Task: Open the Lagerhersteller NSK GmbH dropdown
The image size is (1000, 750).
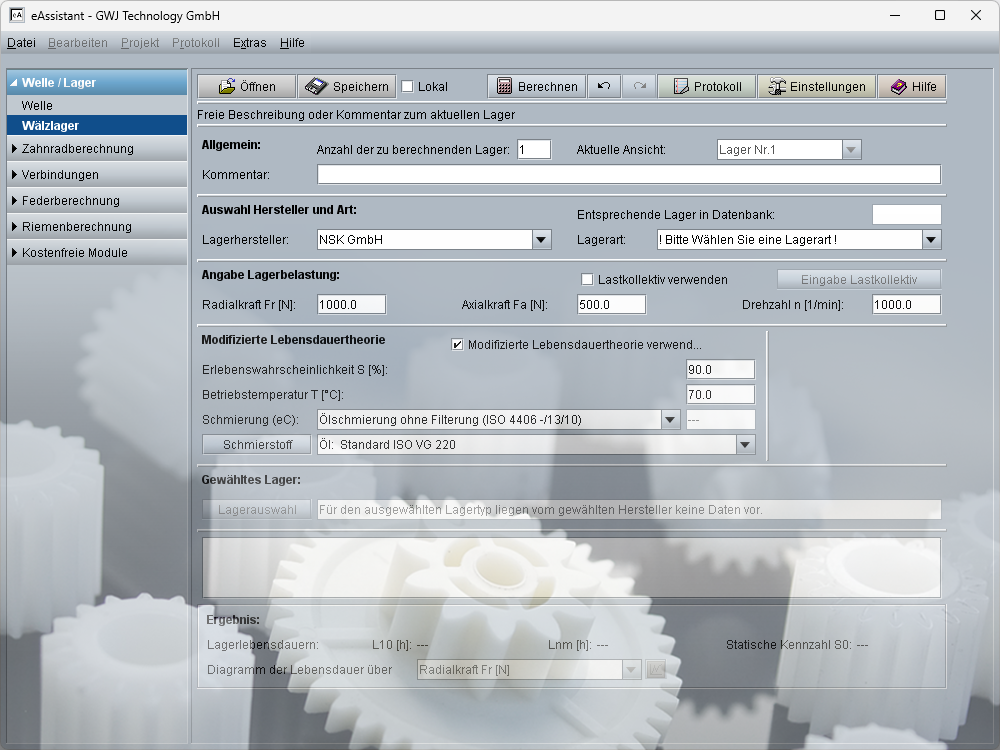Action: [x=541, y=240]
